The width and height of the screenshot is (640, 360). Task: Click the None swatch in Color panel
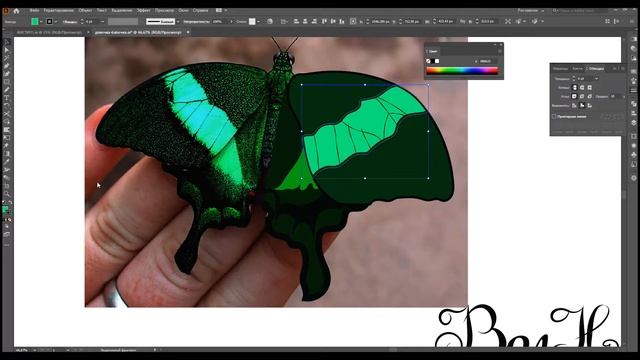click(428, 61)
